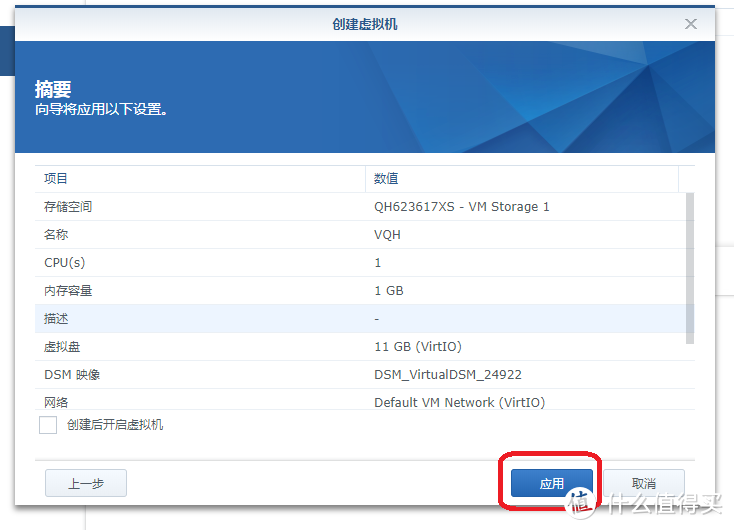Viewport: 734px width, 530px height.
Task: Select the 内存容量 row label
Action: point(68,291)
